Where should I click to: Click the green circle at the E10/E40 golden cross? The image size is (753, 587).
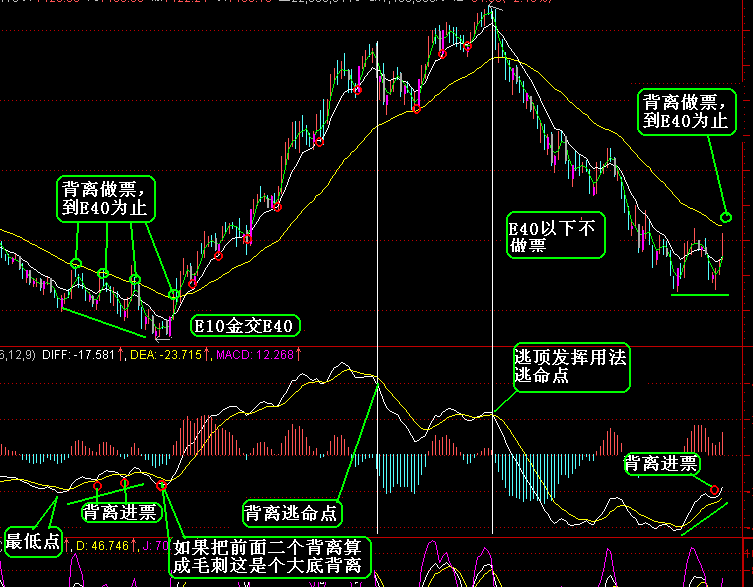click(x=174, y=294)
